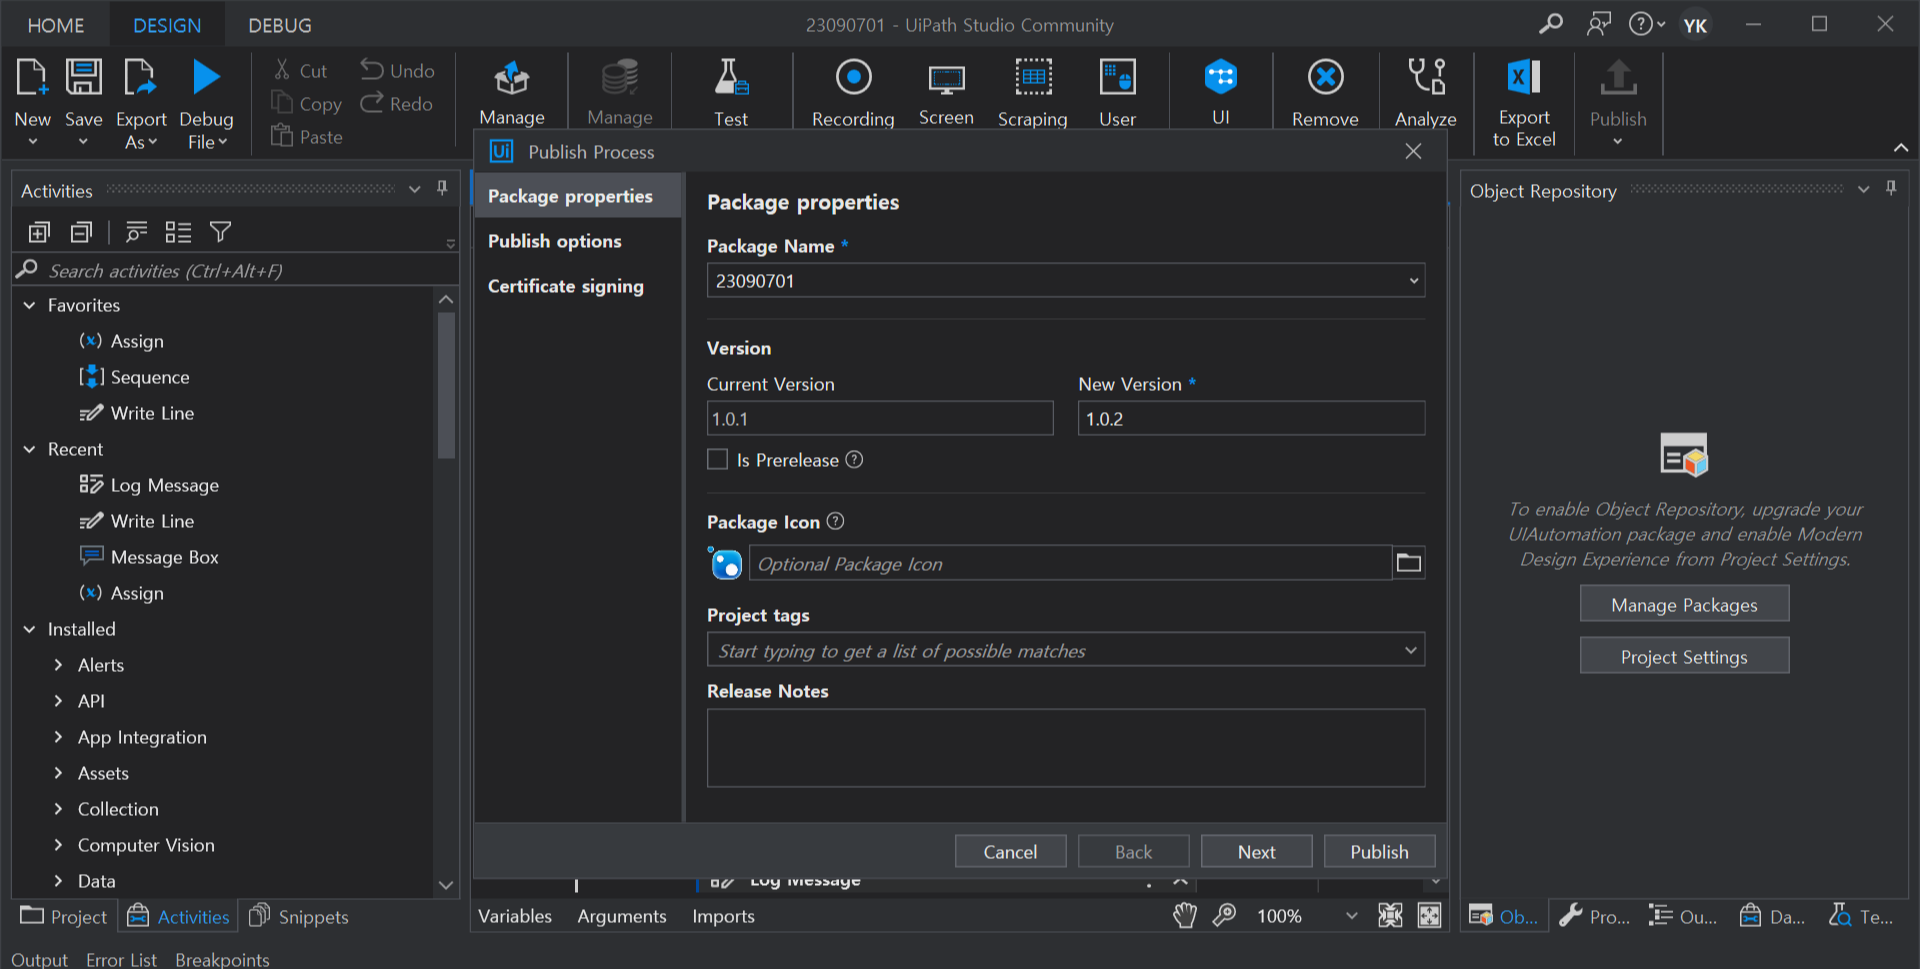1920x969 pixels.
Task: Click the filter funnel icon in Activities
Action: point(221,232)
